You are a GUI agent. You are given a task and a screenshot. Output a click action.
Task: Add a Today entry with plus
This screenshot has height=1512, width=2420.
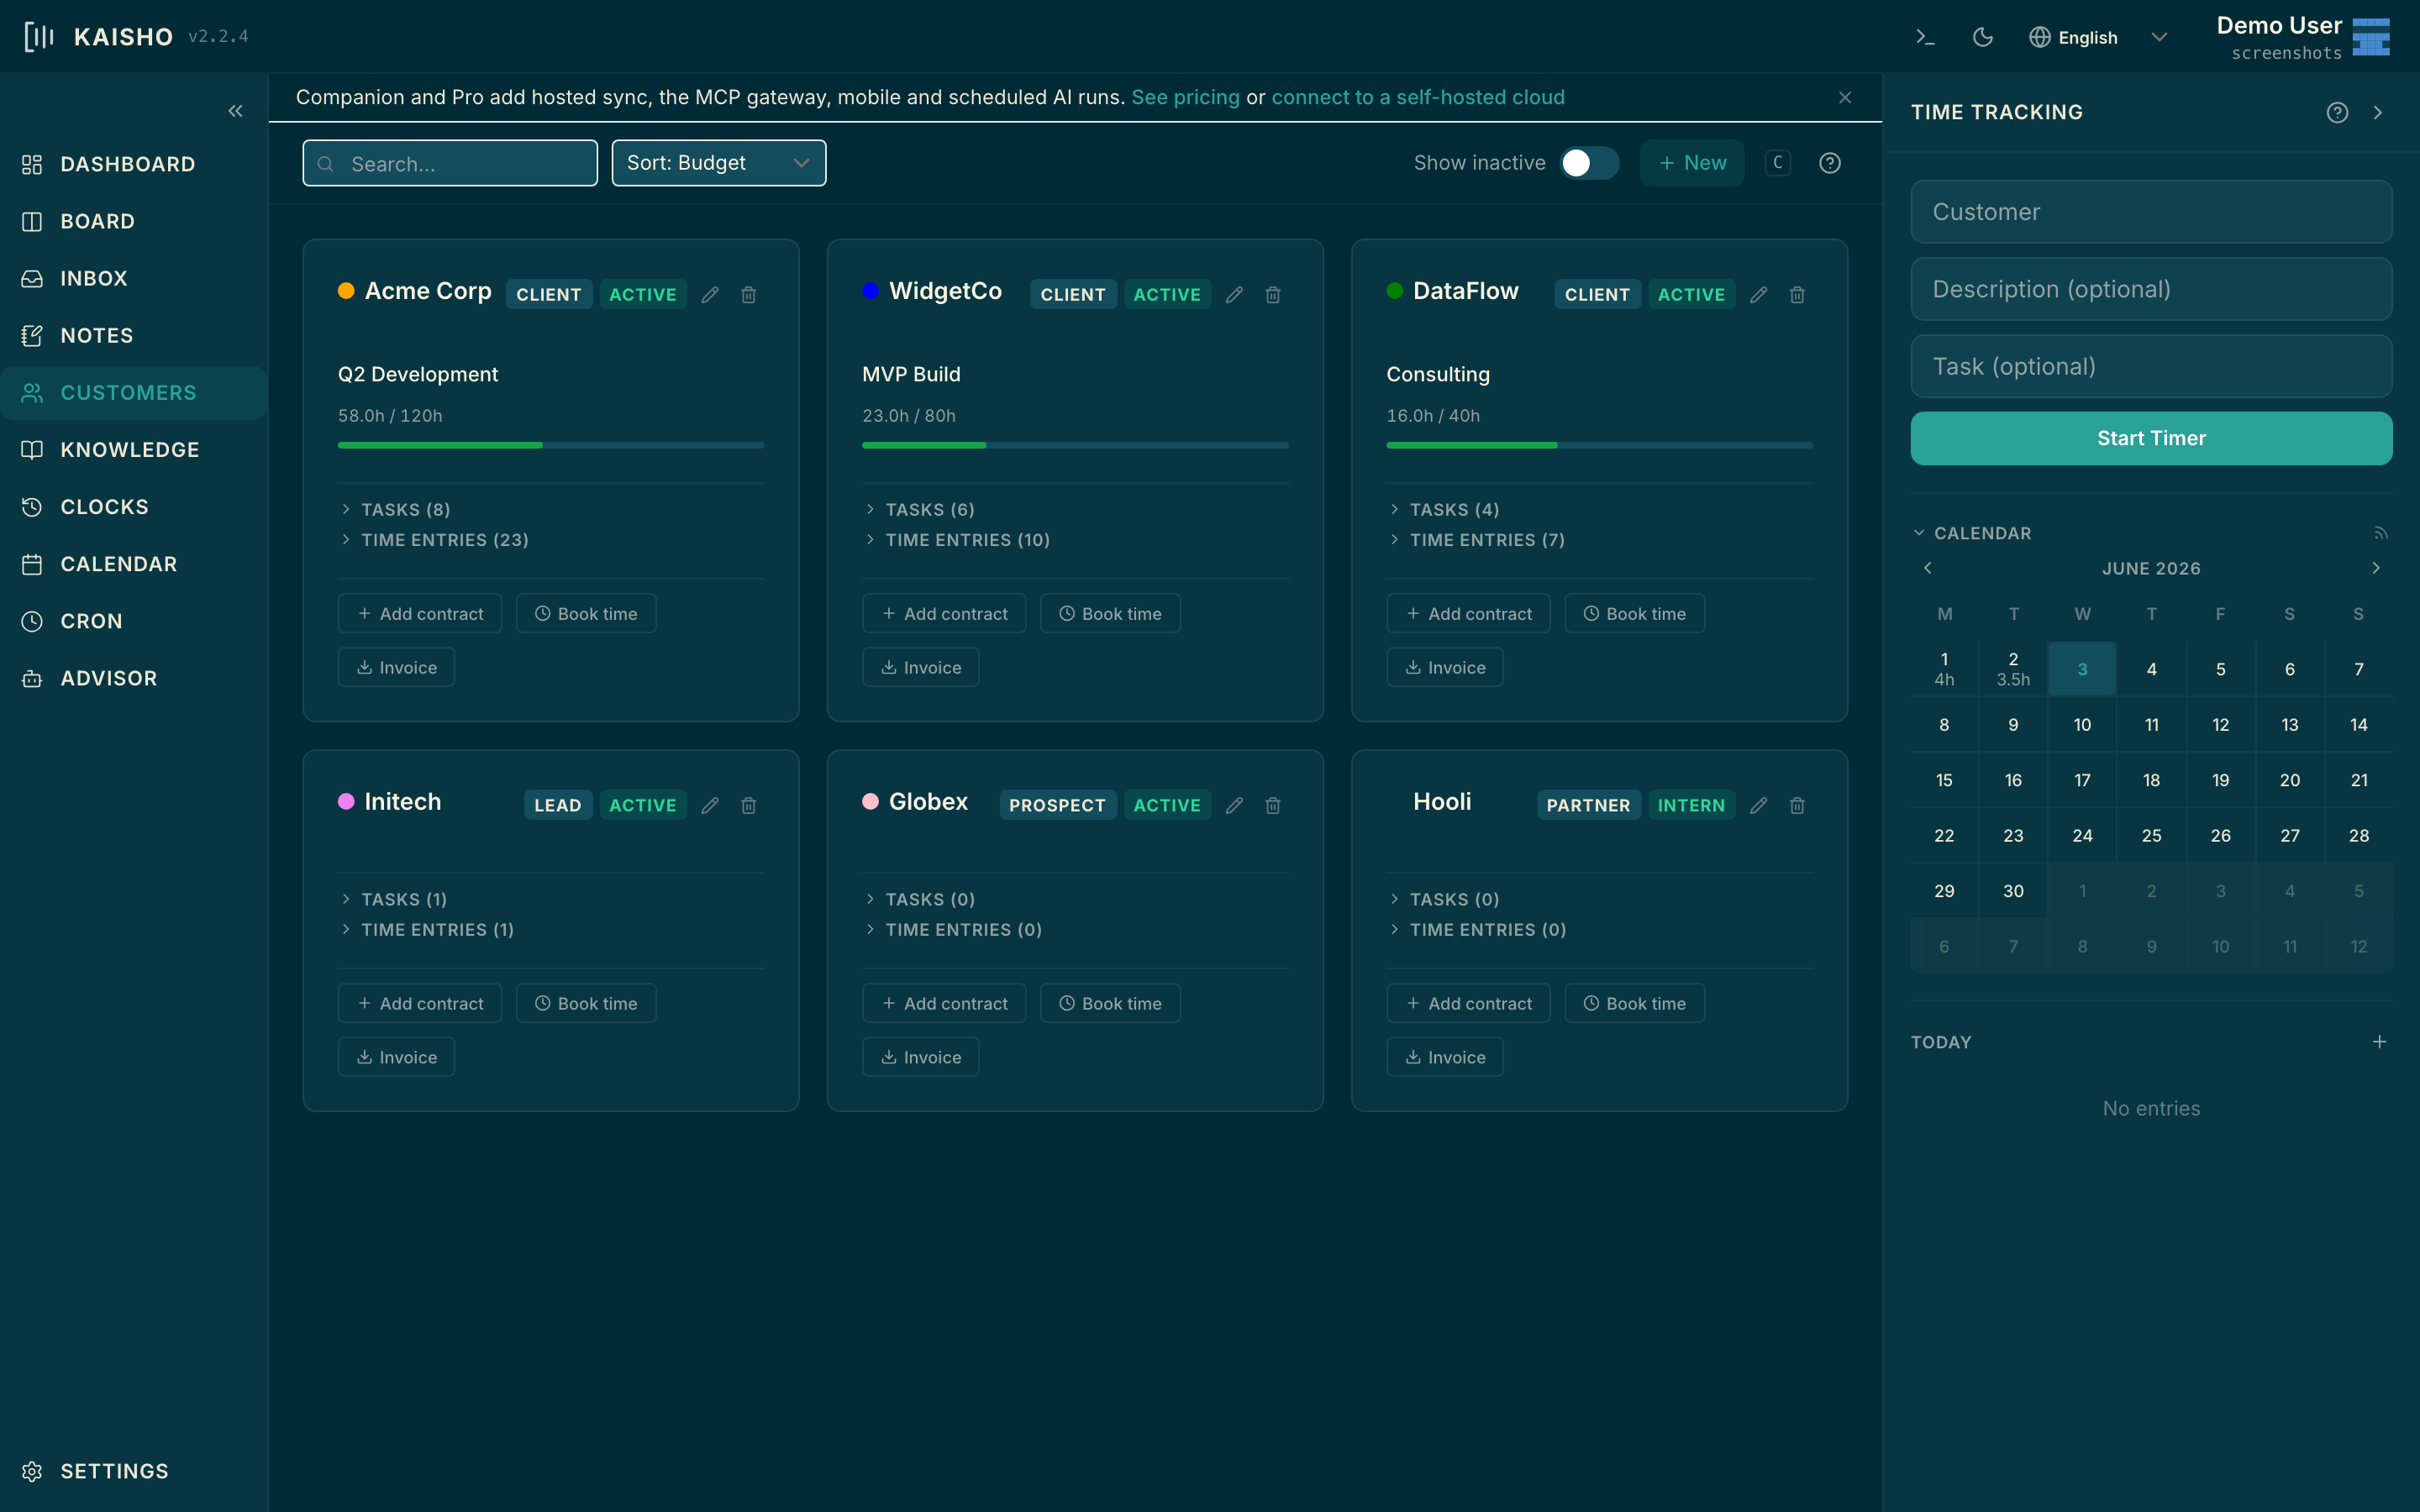(x=2380, y=1041)
